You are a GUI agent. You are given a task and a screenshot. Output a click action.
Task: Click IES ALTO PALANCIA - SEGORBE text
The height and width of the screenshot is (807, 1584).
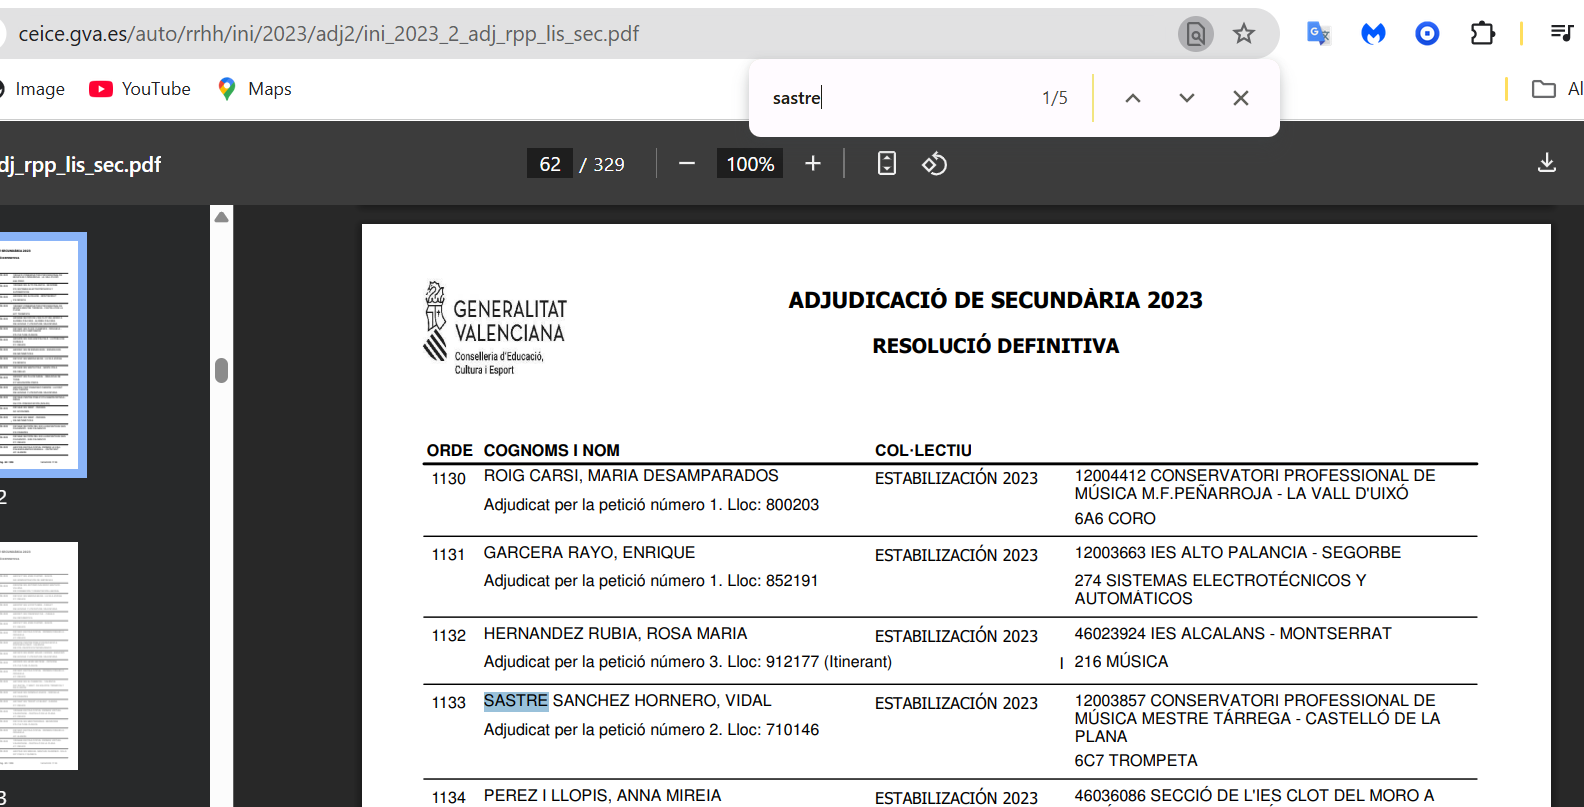pos(1276,553)
